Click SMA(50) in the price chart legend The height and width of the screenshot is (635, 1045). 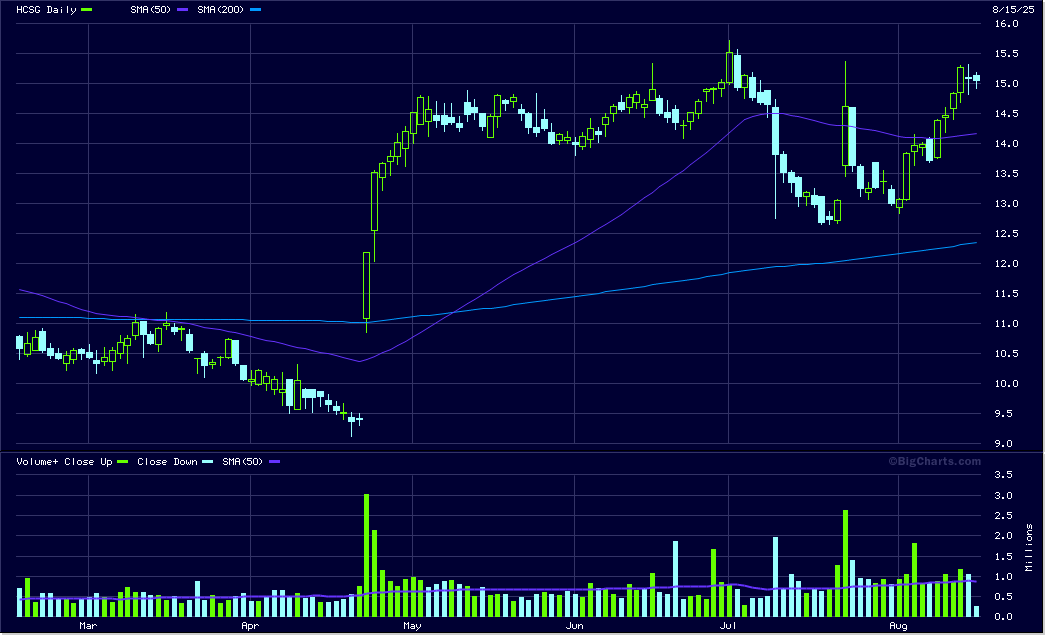click(151, 10)
